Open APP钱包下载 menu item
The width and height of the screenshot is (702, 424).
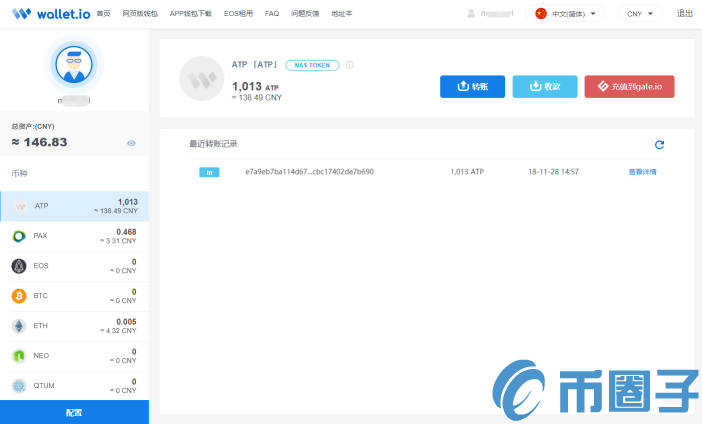[191, 14]
